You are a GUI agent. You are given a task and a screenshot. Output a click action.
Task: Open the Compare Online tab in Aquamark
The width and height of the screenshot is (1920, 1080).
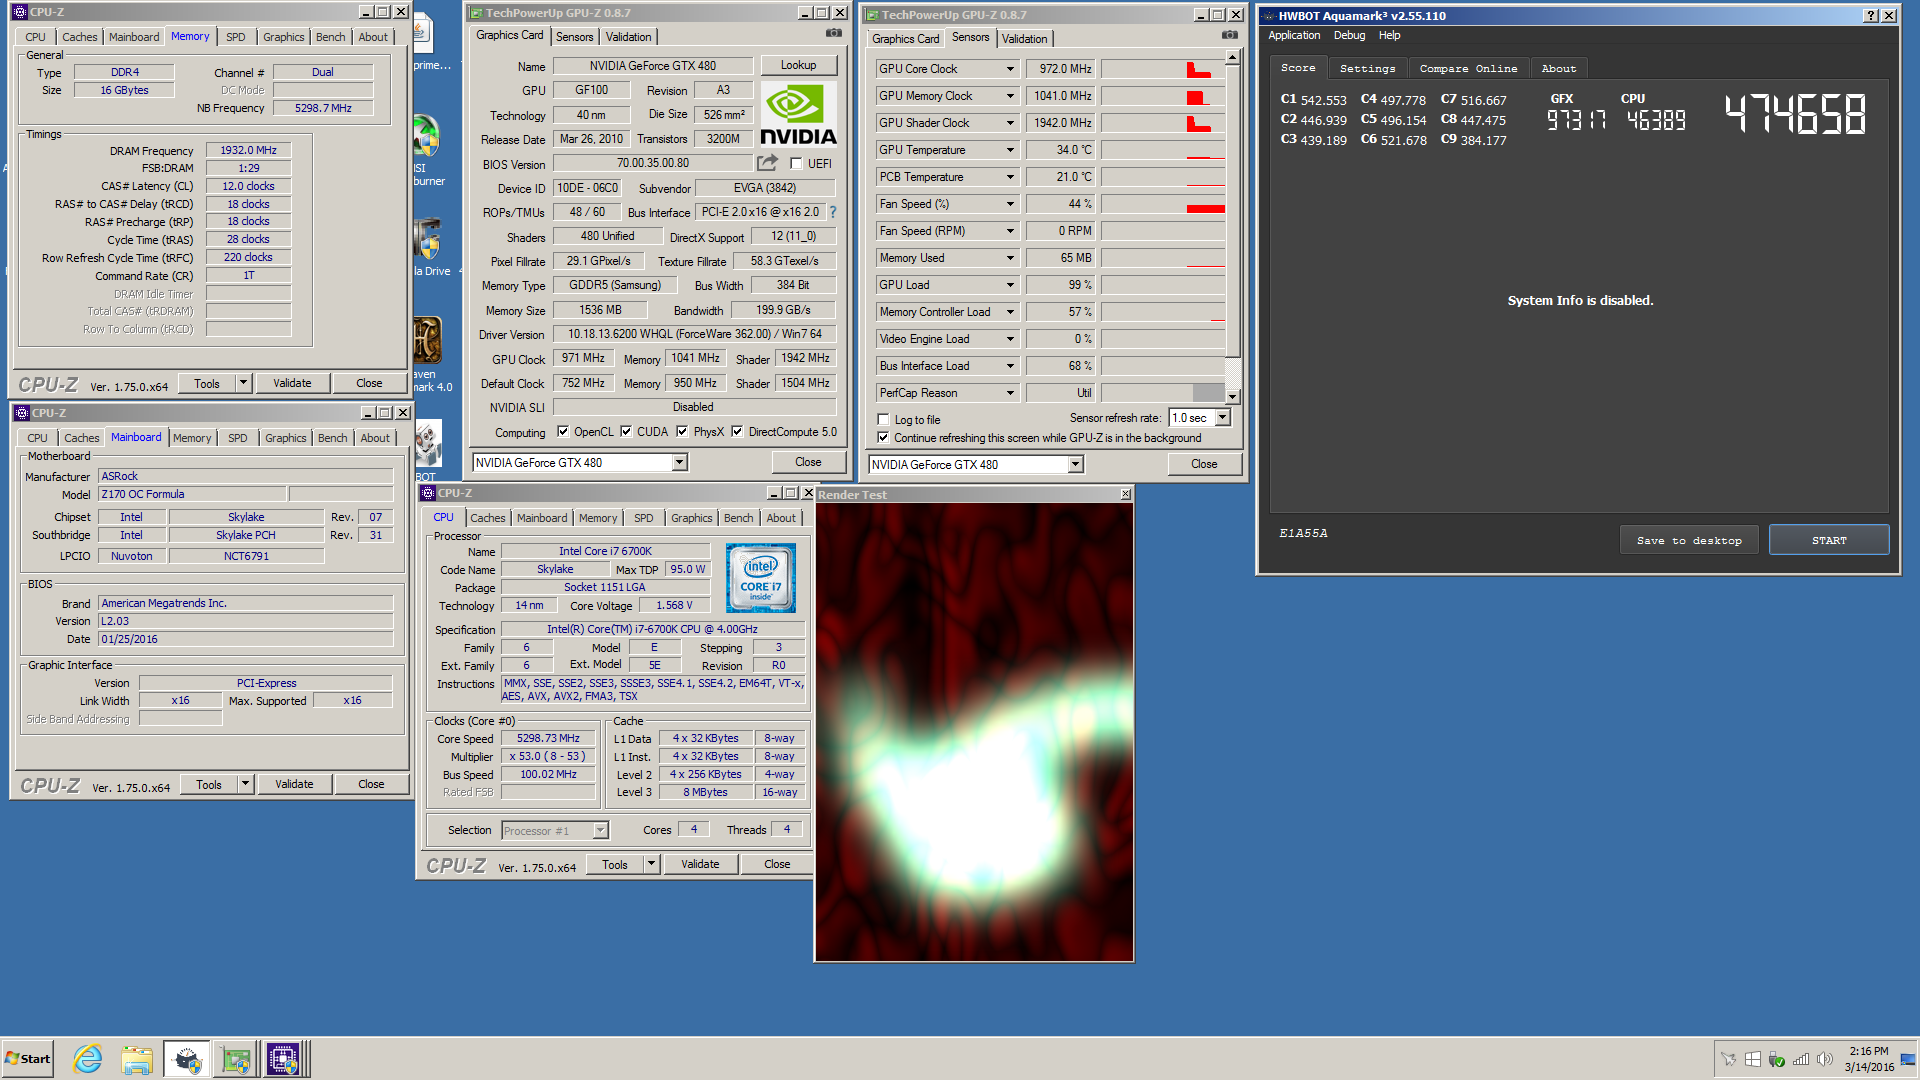coord(1468,68)
